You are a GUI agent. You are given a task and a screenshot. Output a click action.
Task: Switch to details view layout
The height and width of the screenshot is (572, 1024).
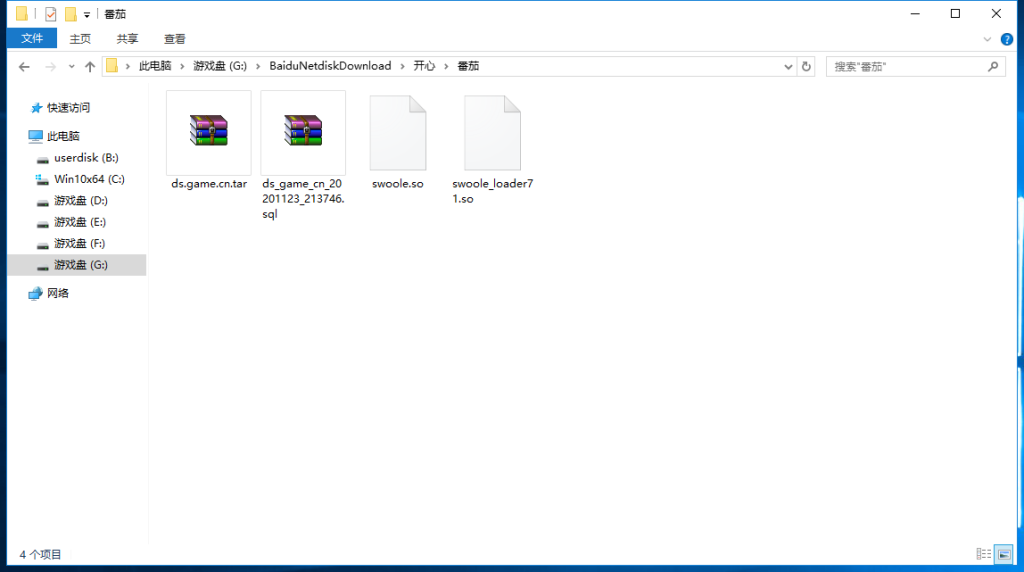tap(984, 554)
